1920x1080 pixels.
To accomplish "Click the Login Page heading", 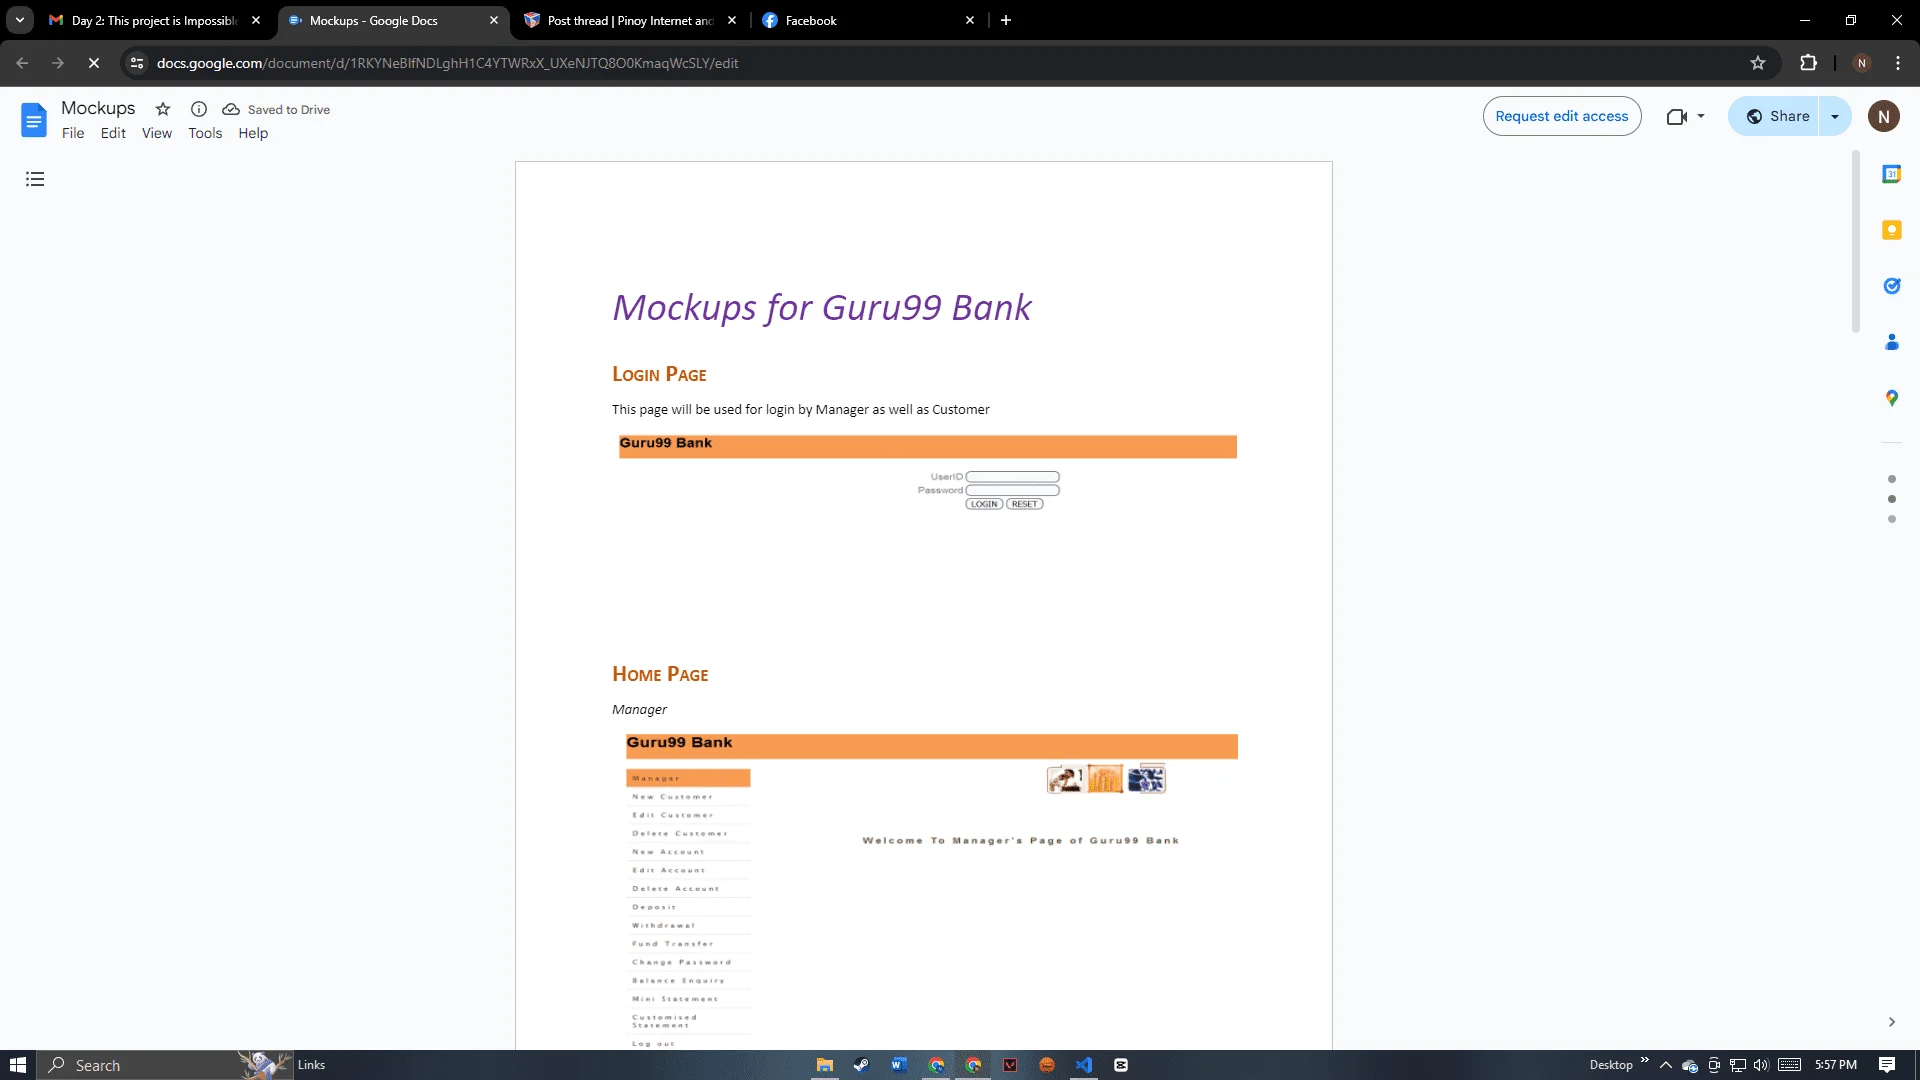I will coord(659,374).
